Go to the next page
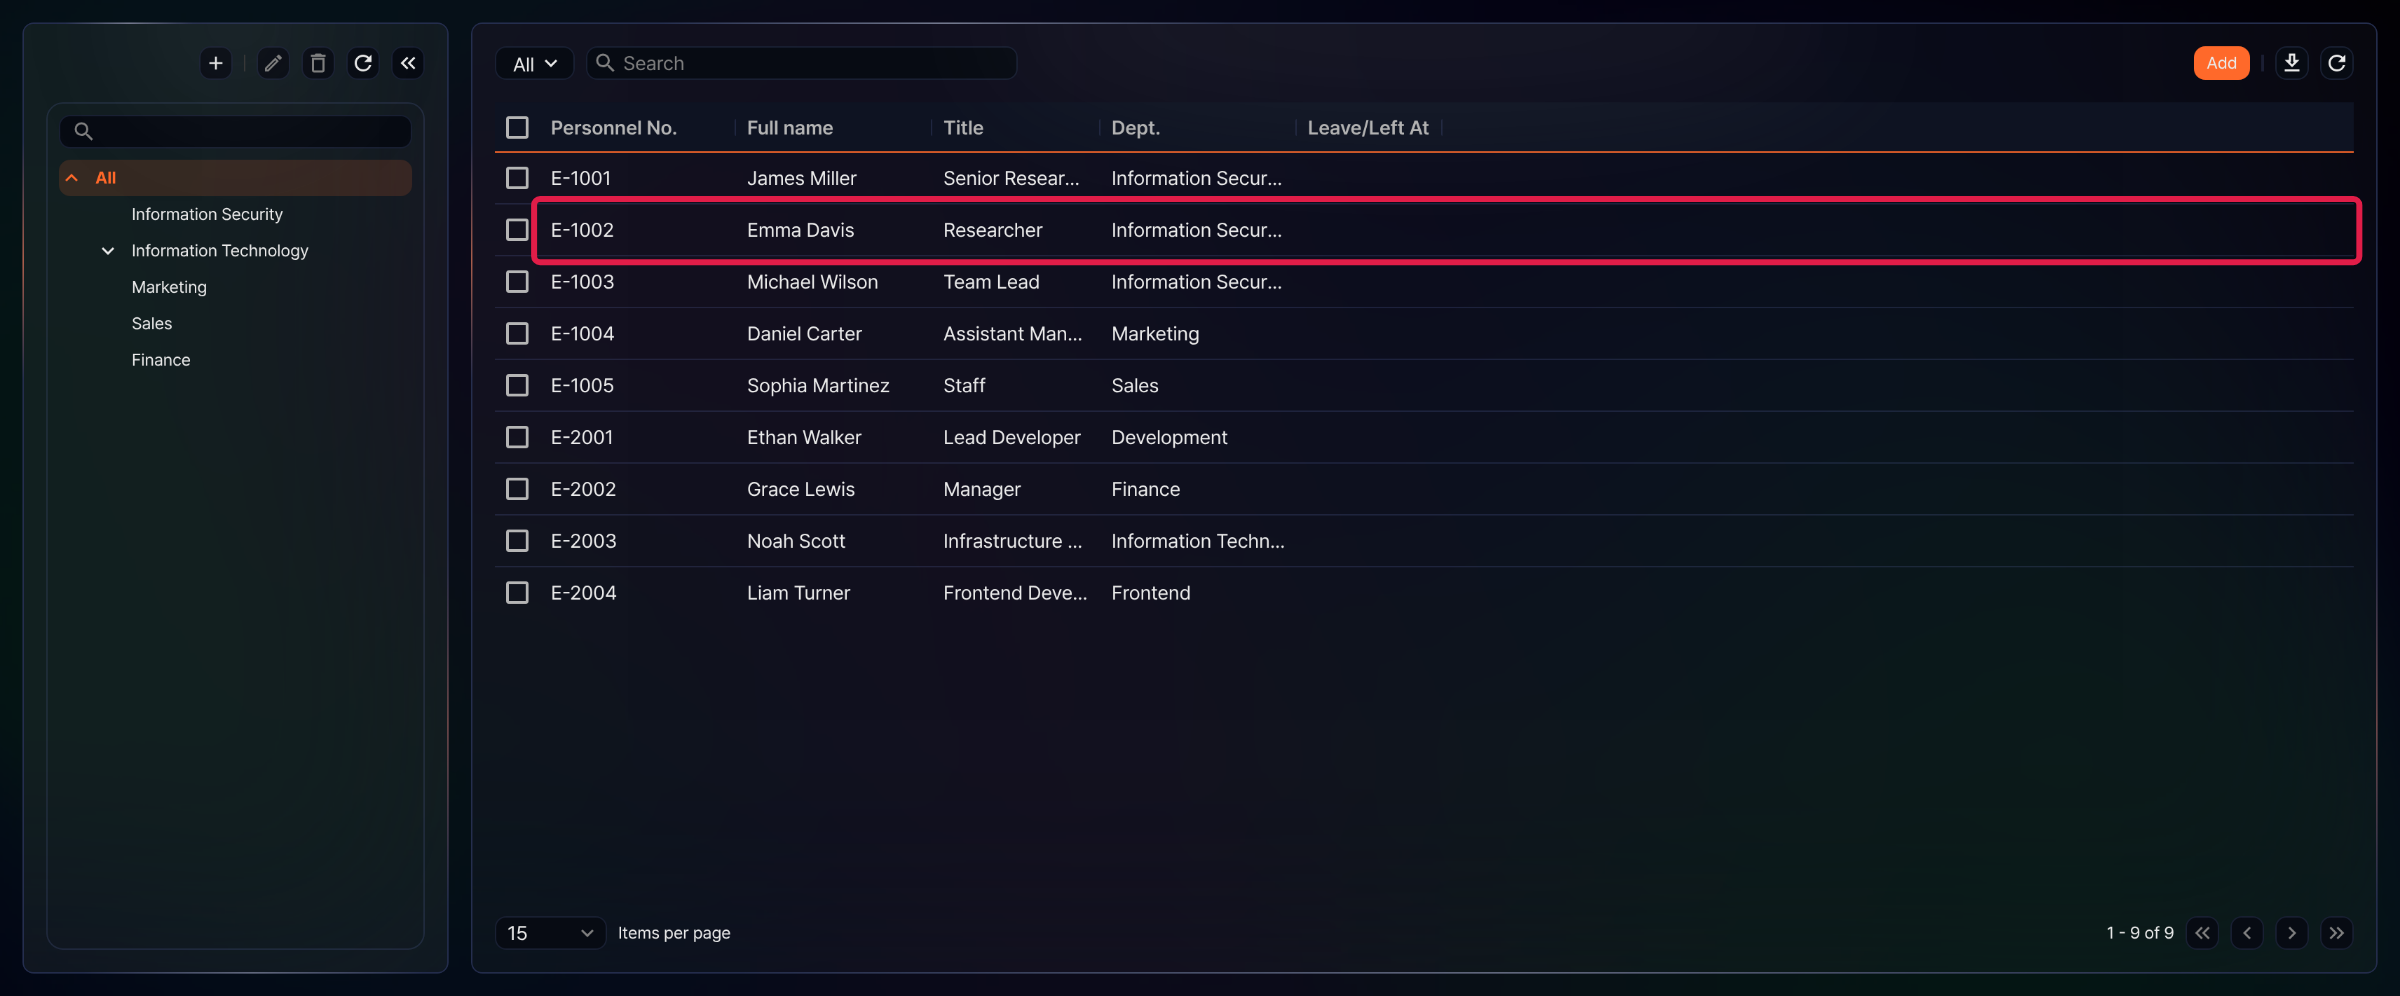 click(x=2292, y=933)
